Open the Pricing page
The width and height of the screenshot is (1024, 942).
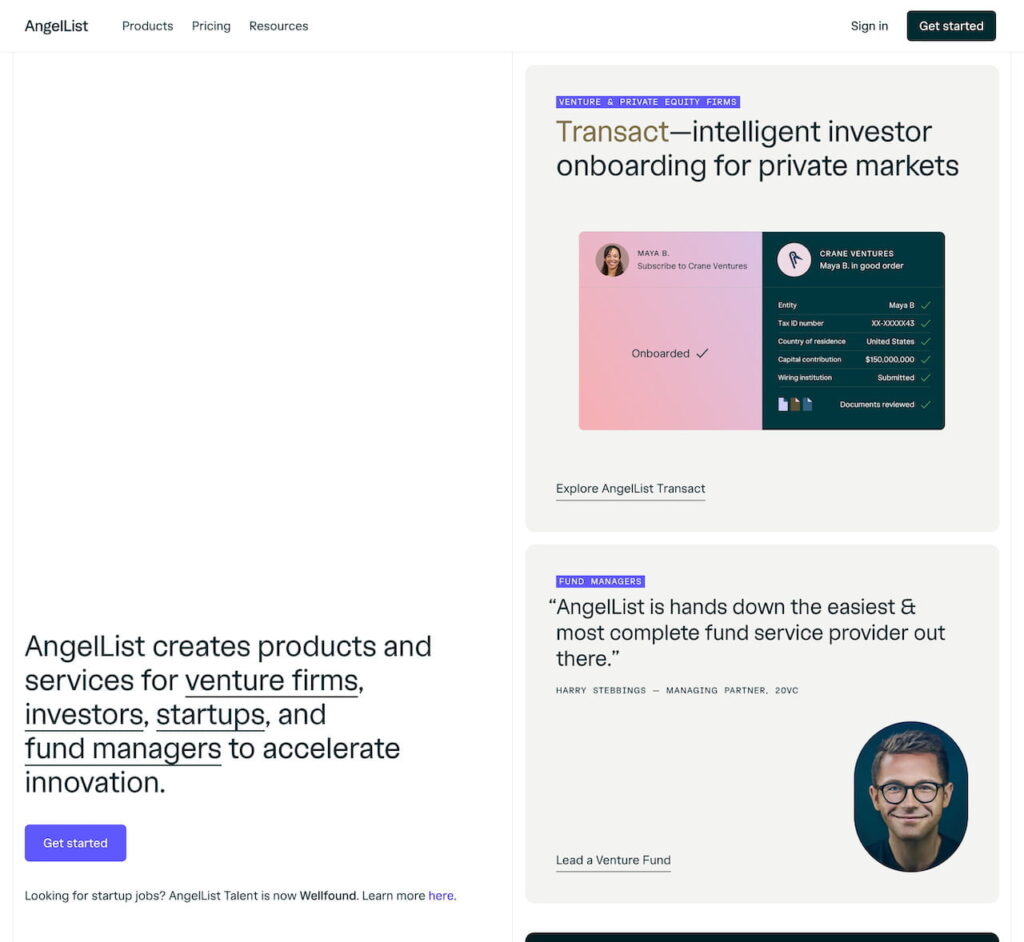click(x=211, y=25)
